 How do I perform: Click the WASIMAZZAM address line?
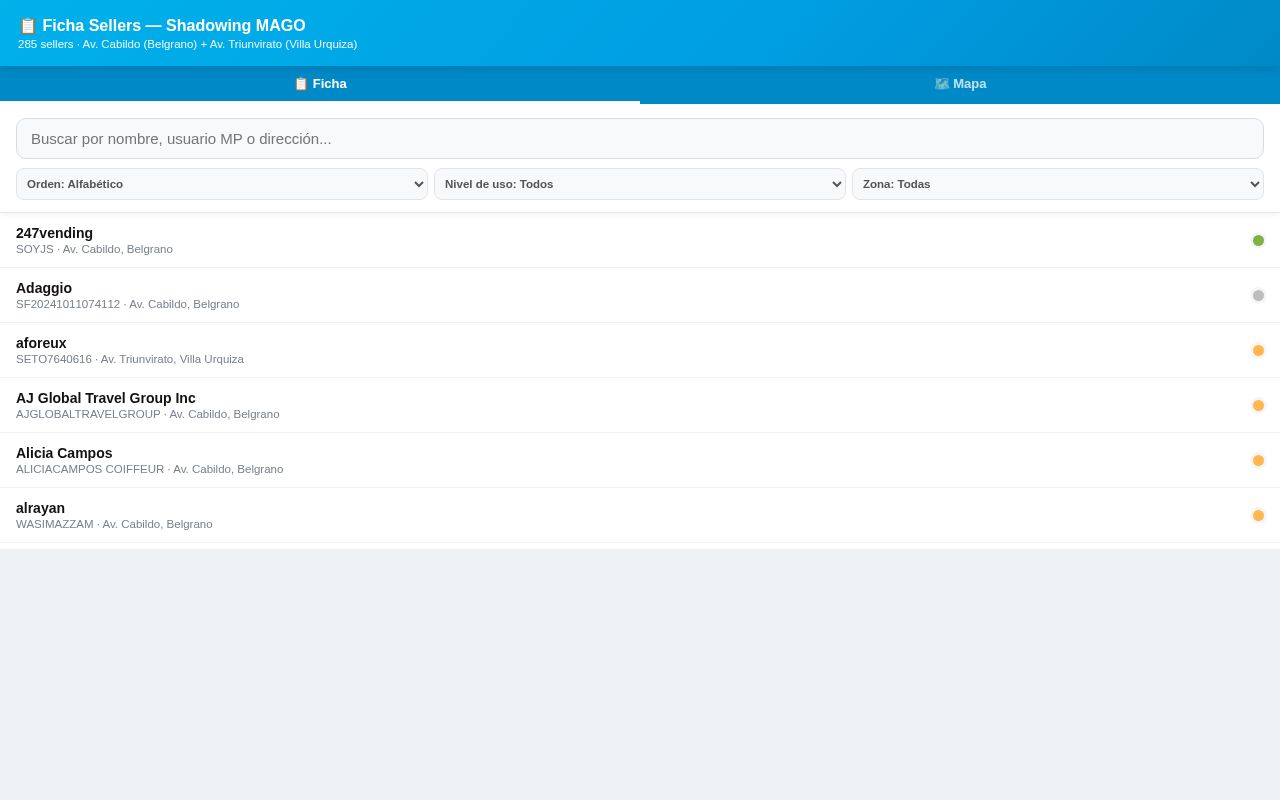point(114,524)
